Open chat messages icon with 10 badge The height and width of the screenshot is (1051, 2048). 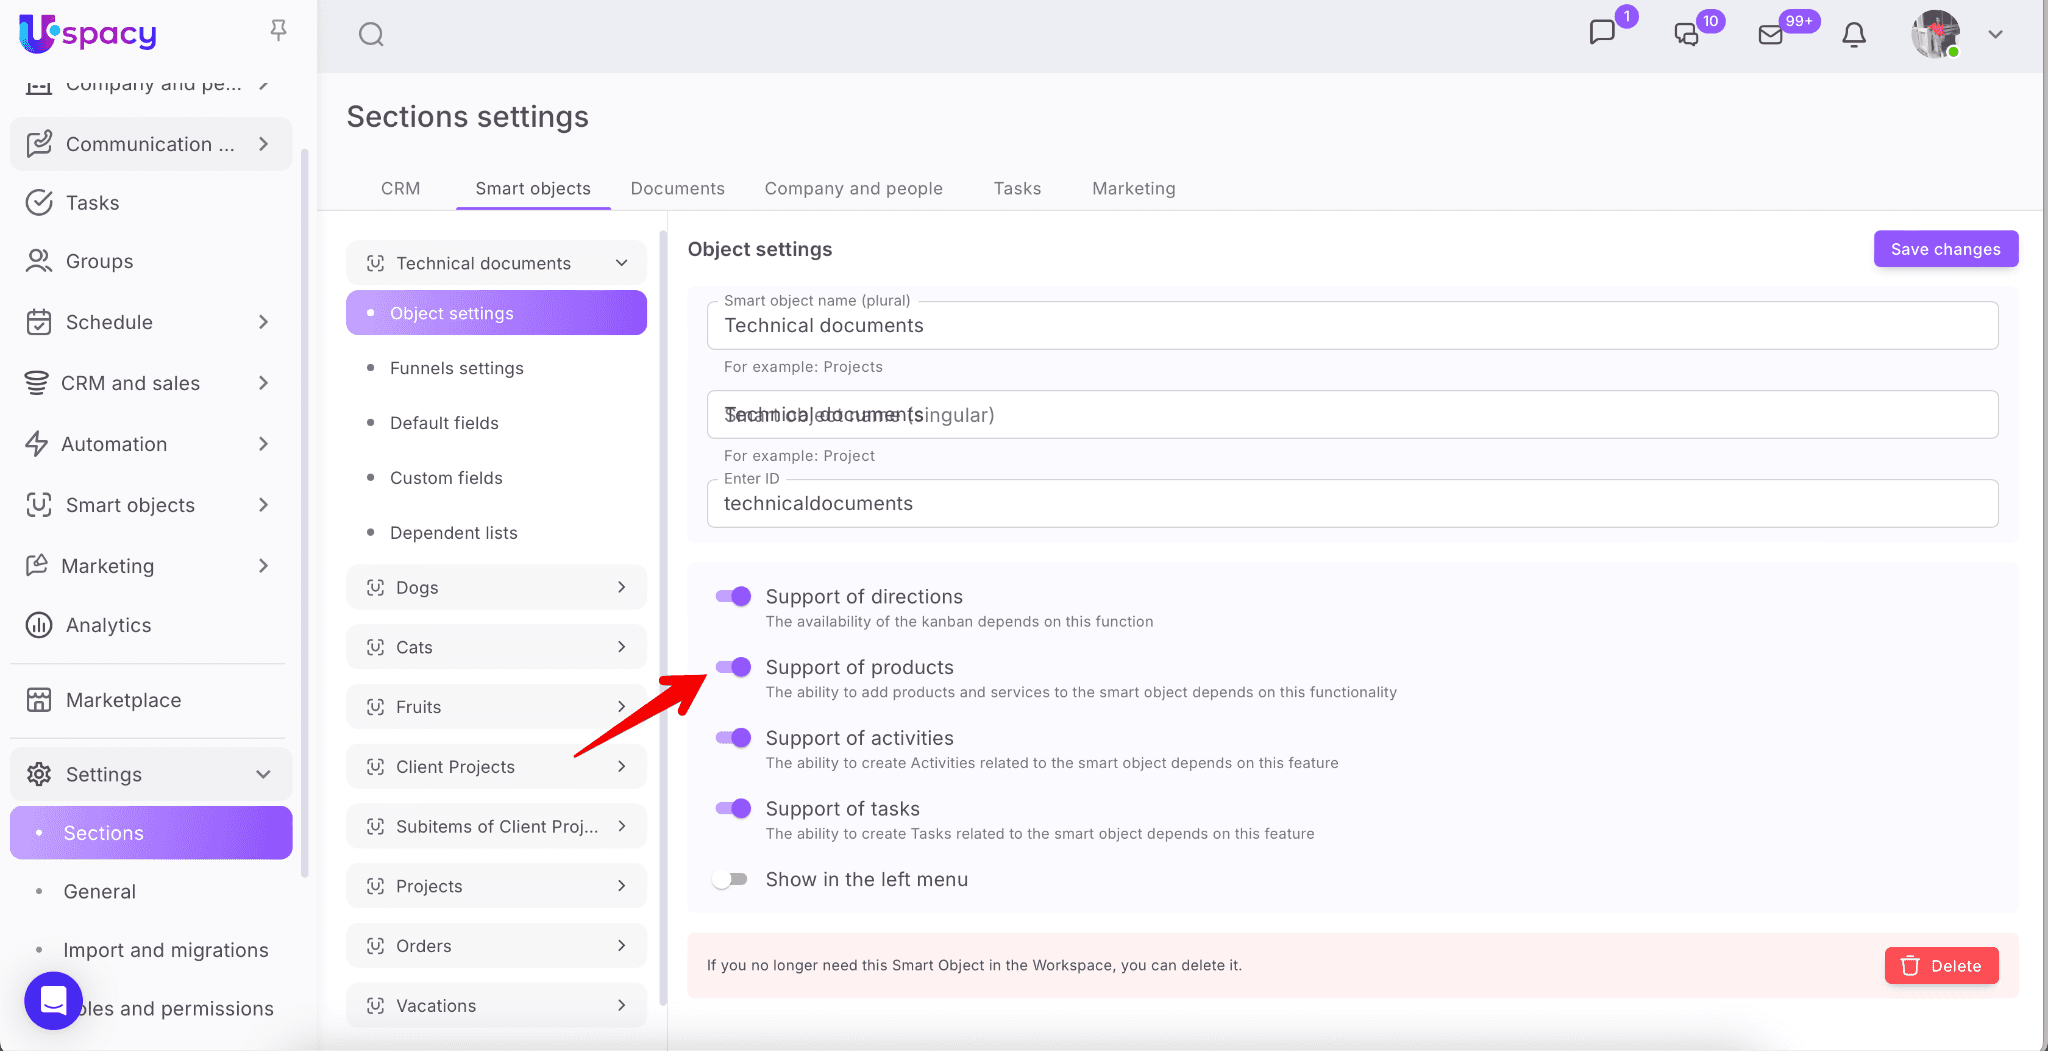1686,35
